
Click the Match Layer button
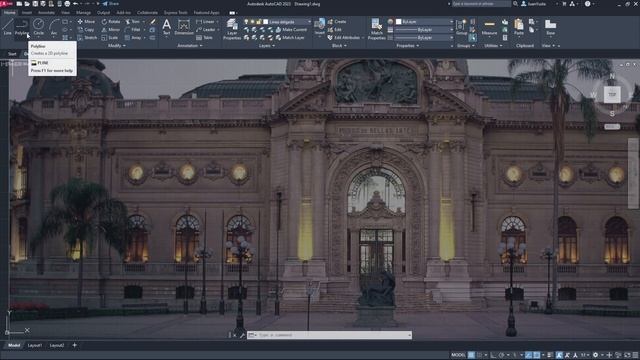click(290, 38)
